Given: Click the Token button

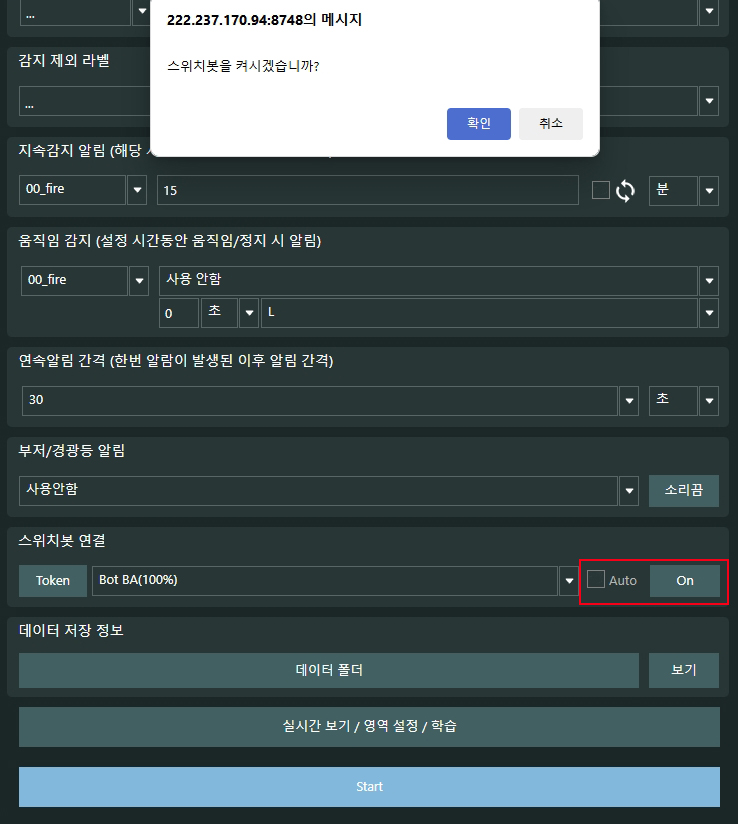Looking at the screenshot, I should (x=53, y=581).
